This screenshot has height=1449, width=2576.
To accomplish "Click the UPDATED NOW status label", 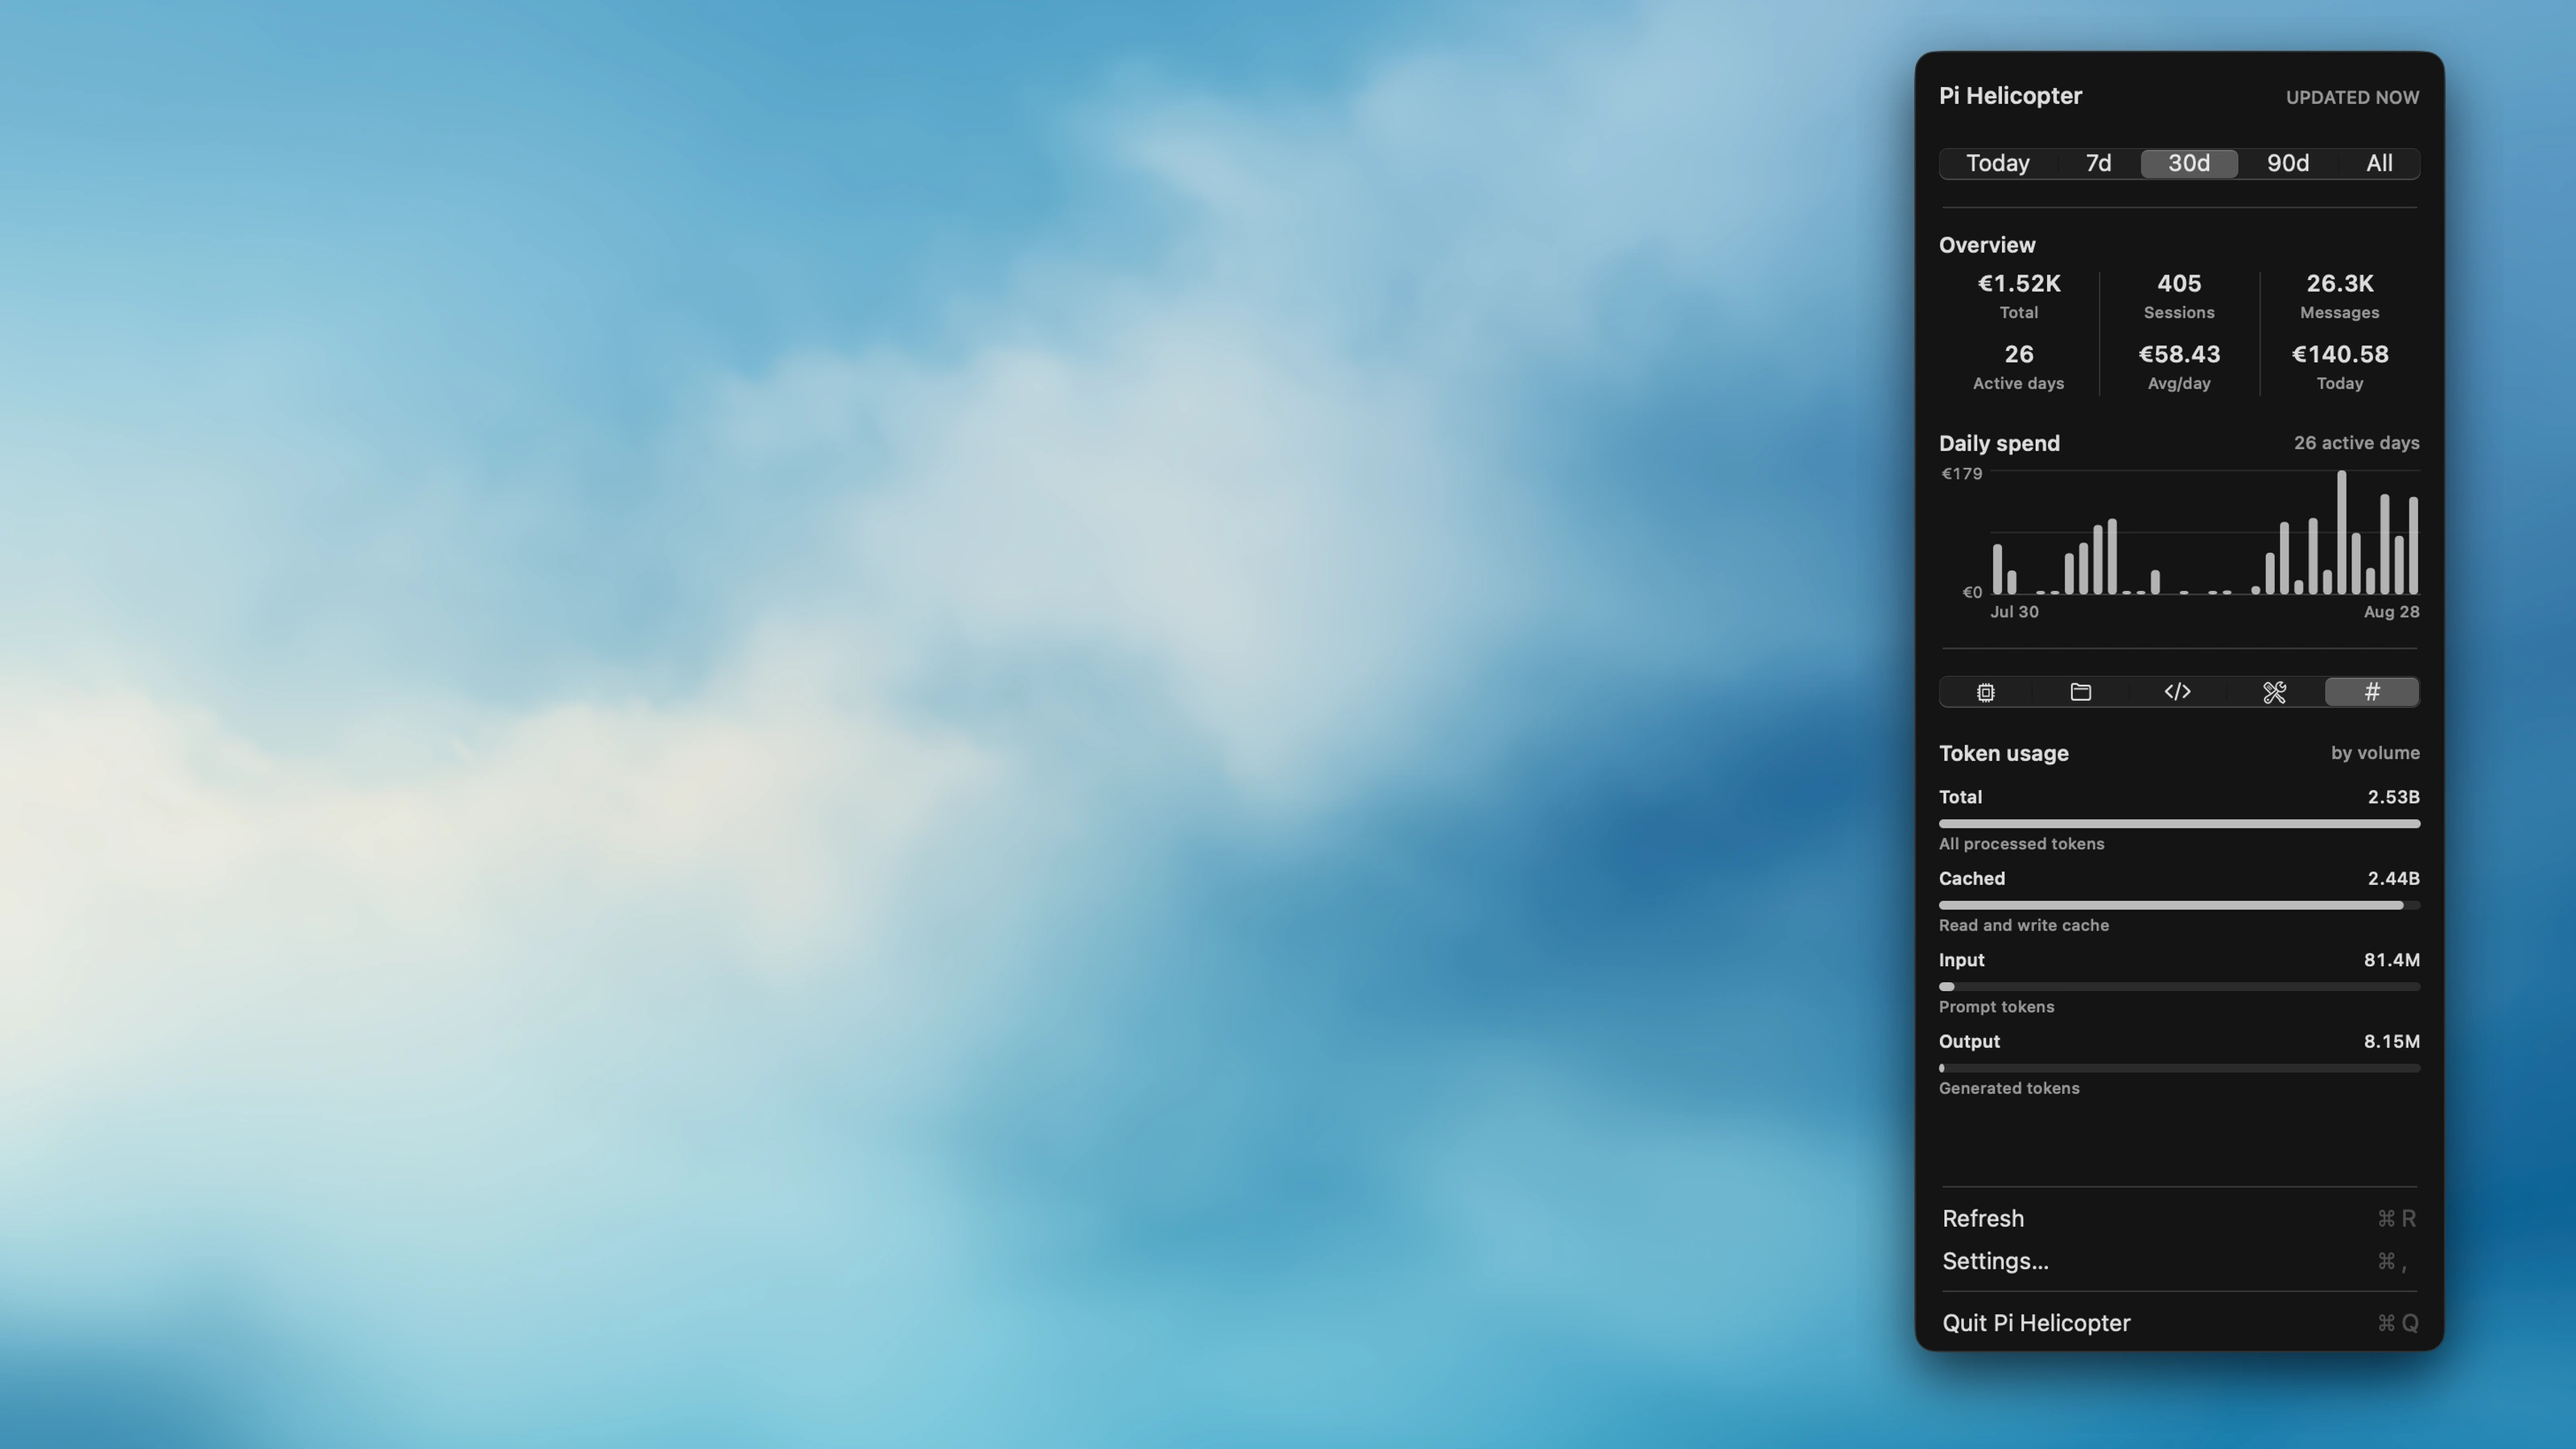I will [2352, 98].
